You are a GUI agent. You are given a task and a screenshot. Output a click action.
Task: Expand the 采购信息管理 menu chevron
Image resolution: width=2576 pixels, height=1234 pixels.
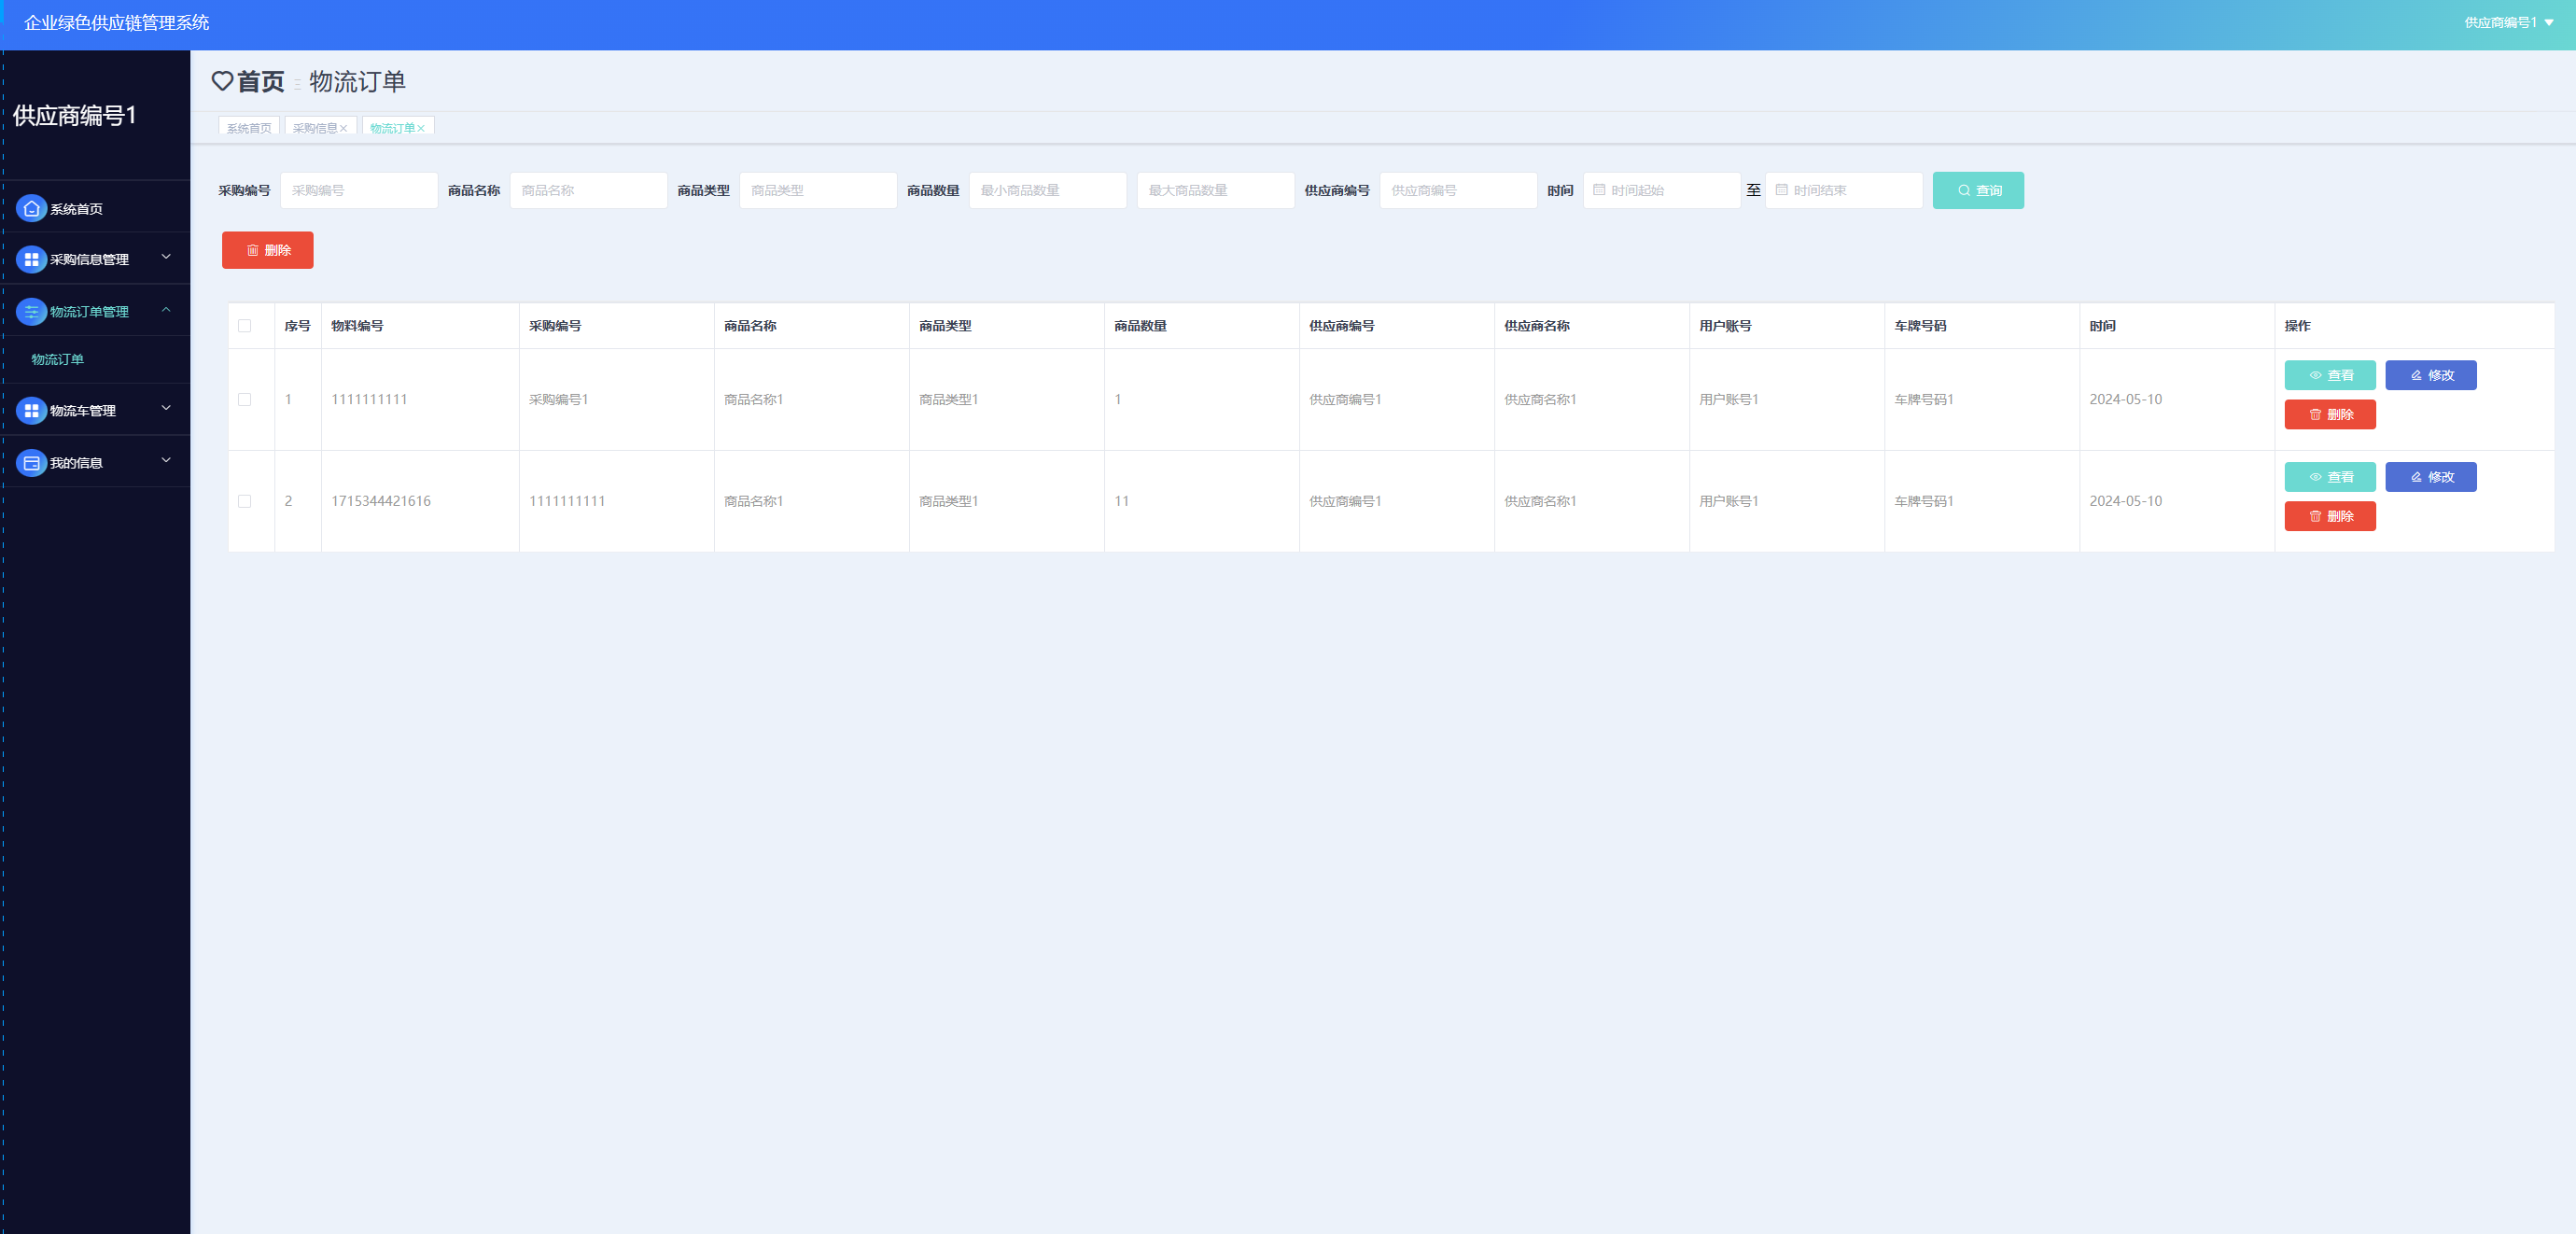pos(166,258)
